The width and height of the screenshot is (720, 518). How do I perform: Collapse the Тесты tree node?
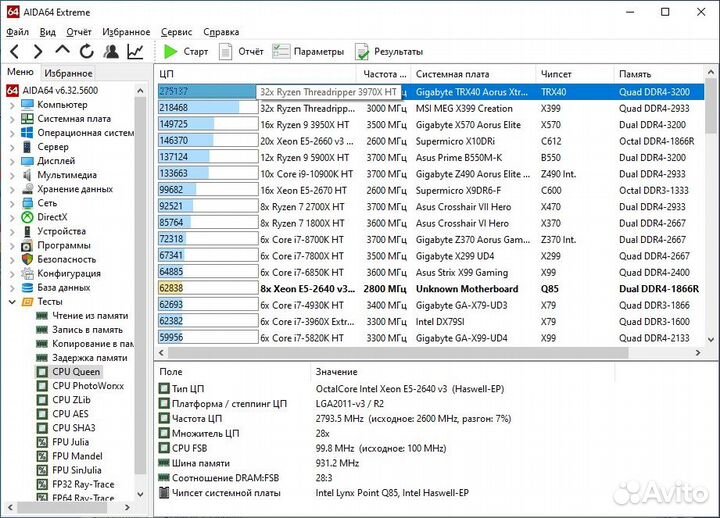click(12, 302)
